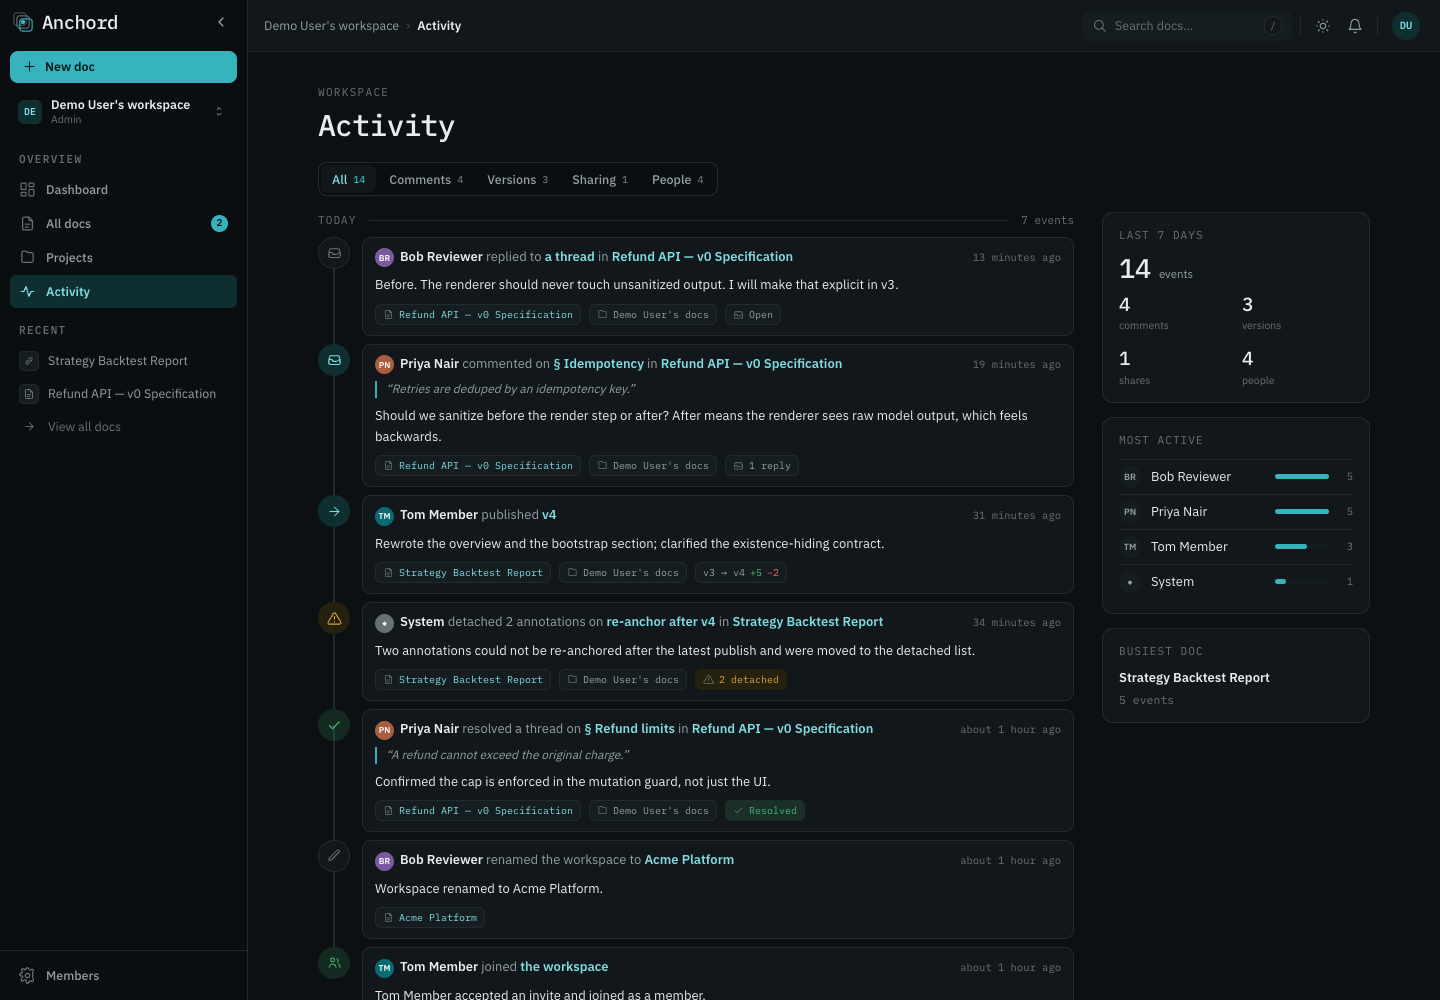Image resolution: width=1440 pixels, height=1000 pixels.
Task: Open Projects in the sidebar
Action: click(x=123, y=258)
